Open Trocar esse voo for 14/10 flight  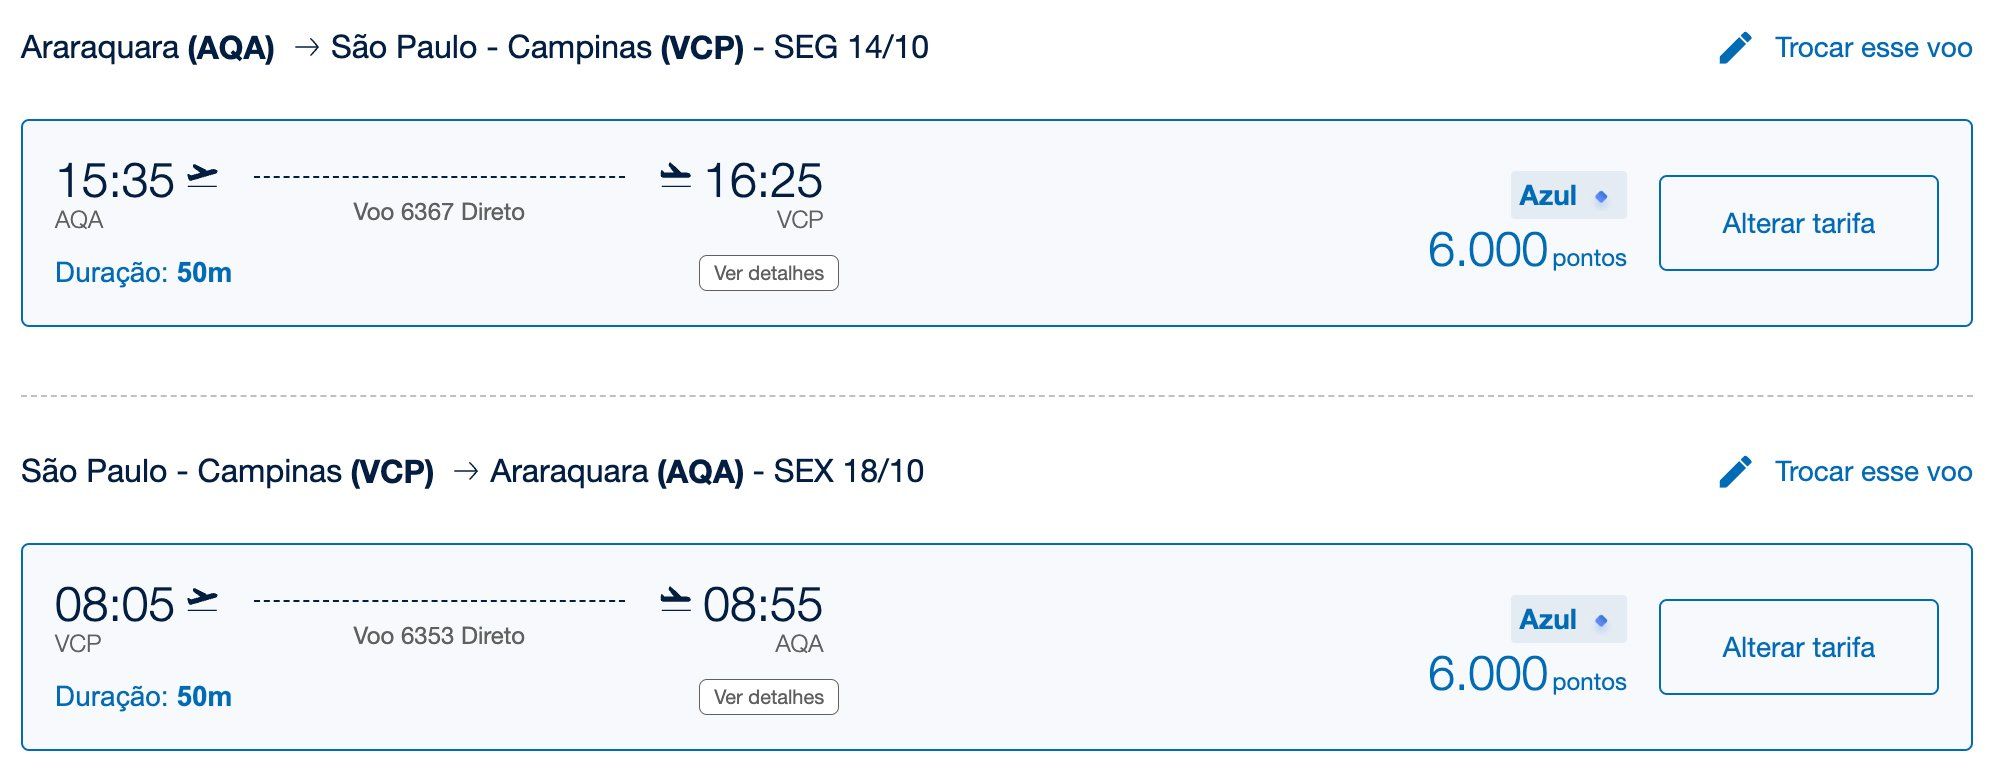1873,47
